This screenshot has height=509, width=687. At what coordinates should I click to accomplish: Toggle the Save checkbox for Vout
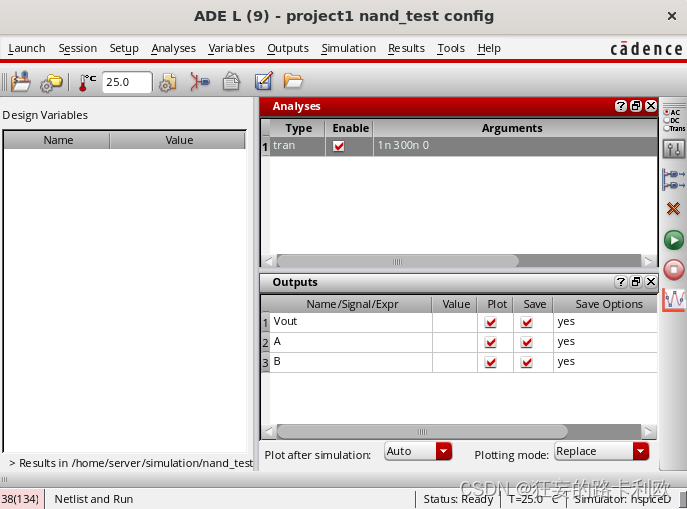point(527,322)
